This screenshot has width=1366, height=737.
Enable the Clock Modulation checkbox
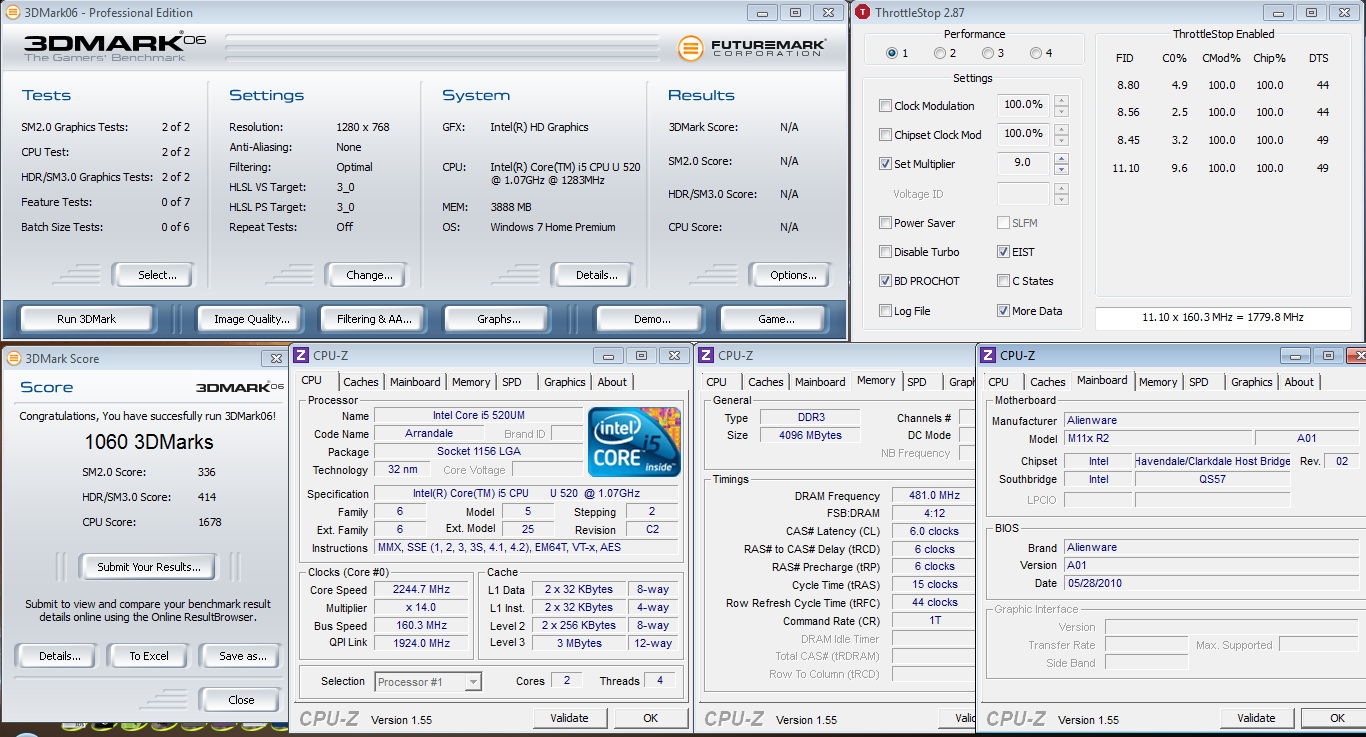pos(885,106)
